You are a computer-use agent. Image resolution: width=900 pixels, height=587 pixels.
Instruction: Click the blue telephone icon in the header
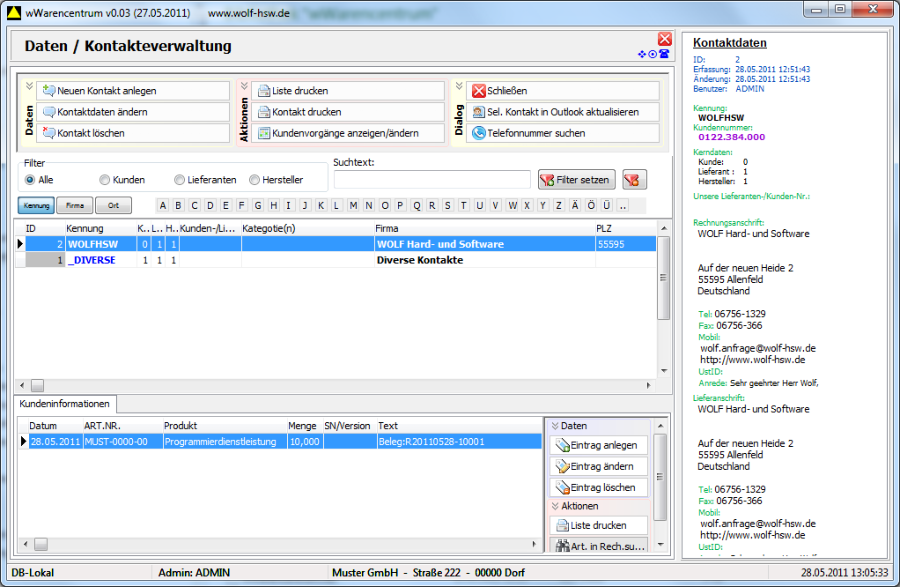point(664,54)
